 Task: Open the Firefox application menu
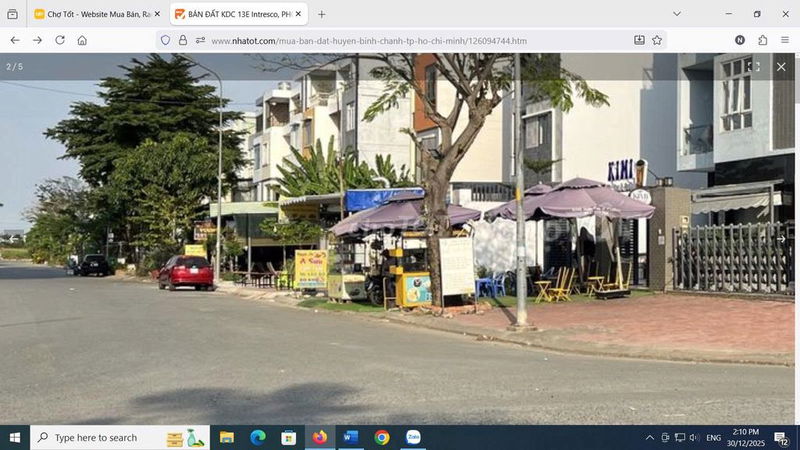tap(784, 40)
